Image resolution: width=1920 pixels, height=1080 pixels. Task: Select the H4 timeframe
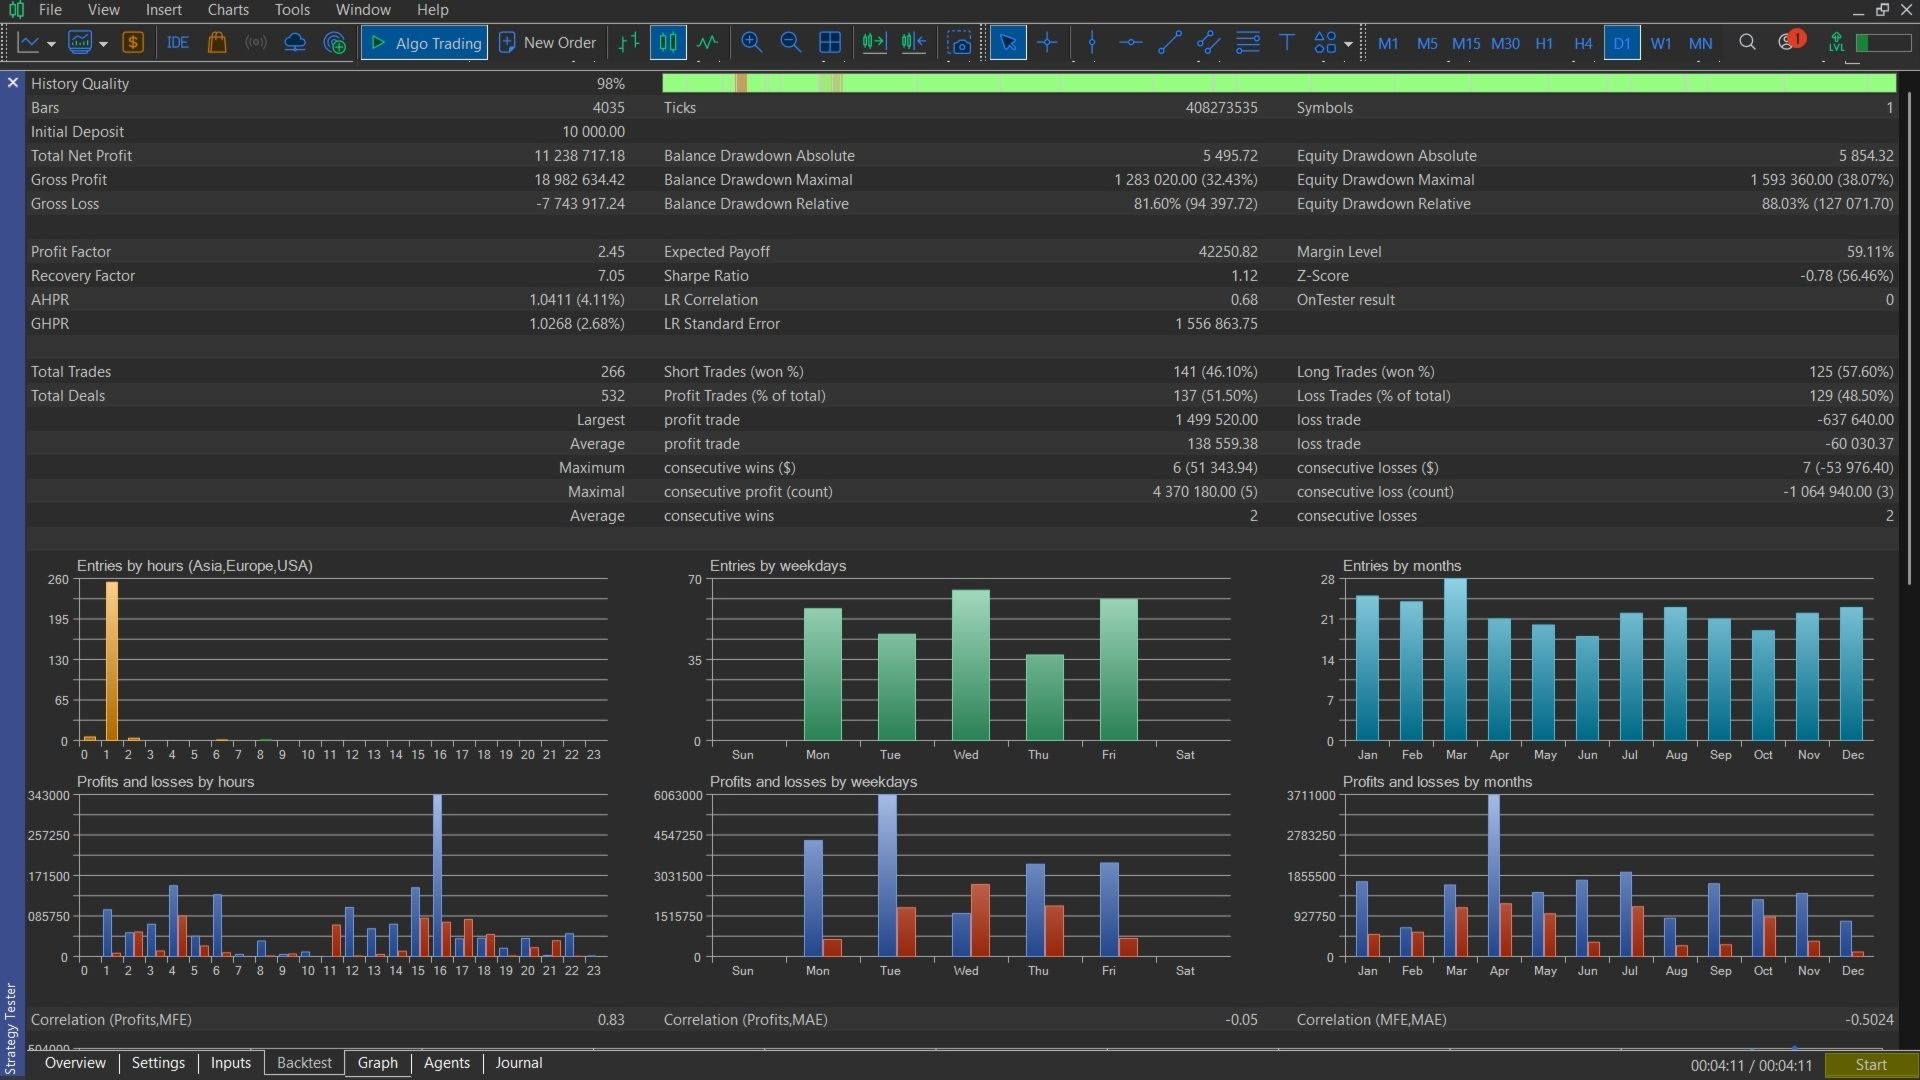pos(1583,43)
